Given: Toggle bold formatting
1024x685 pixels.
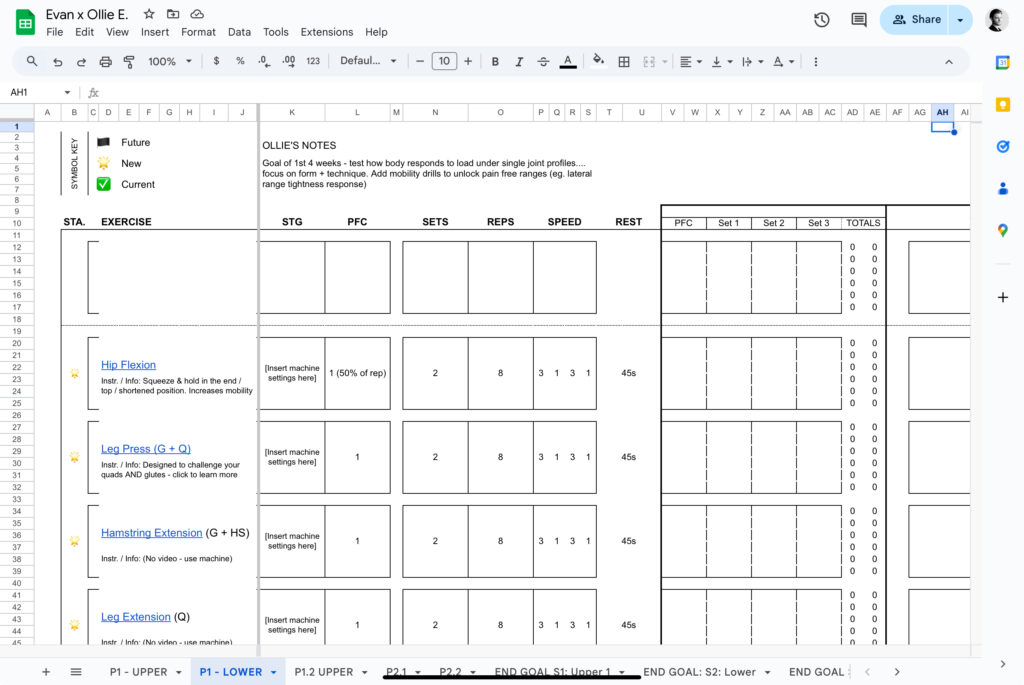Looking at the screenshot, I should point(495,61).
